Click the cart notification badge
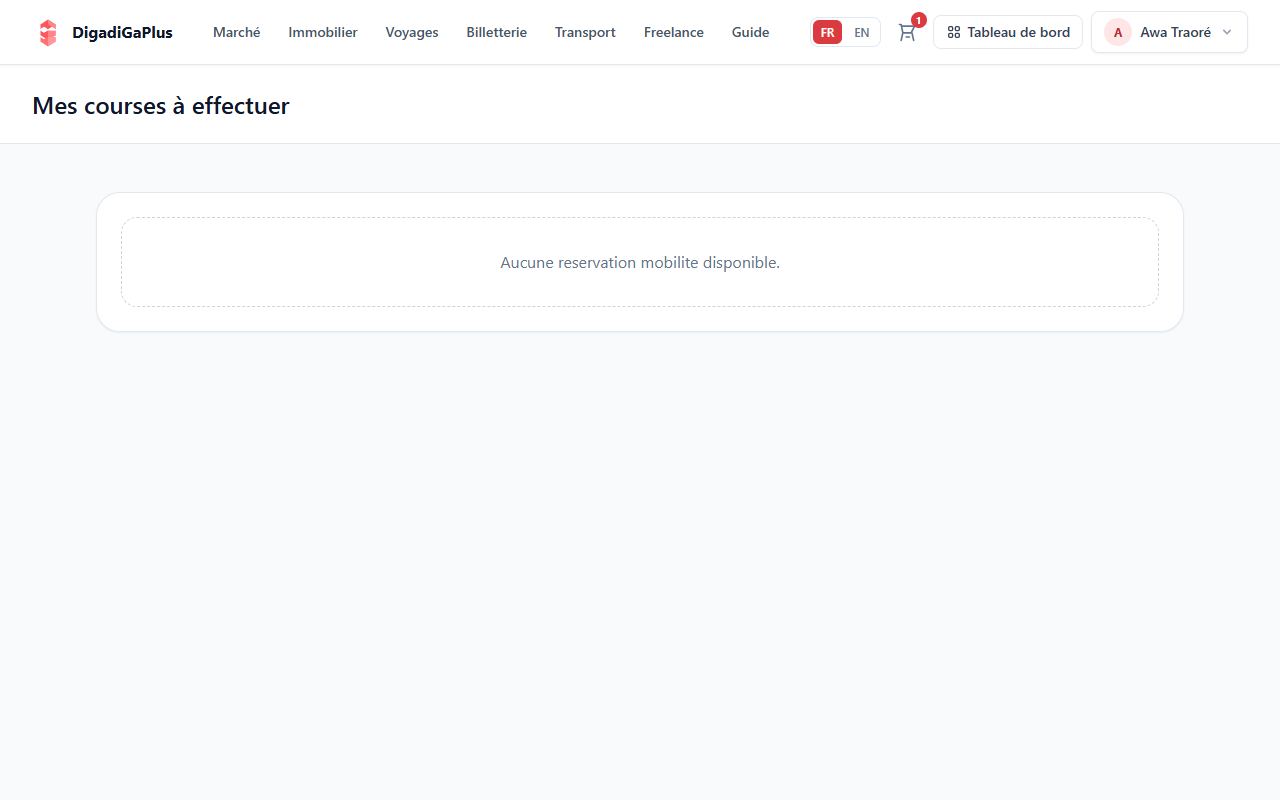Viewport: 1280px width, 800px height. click(x=918, y=20)
